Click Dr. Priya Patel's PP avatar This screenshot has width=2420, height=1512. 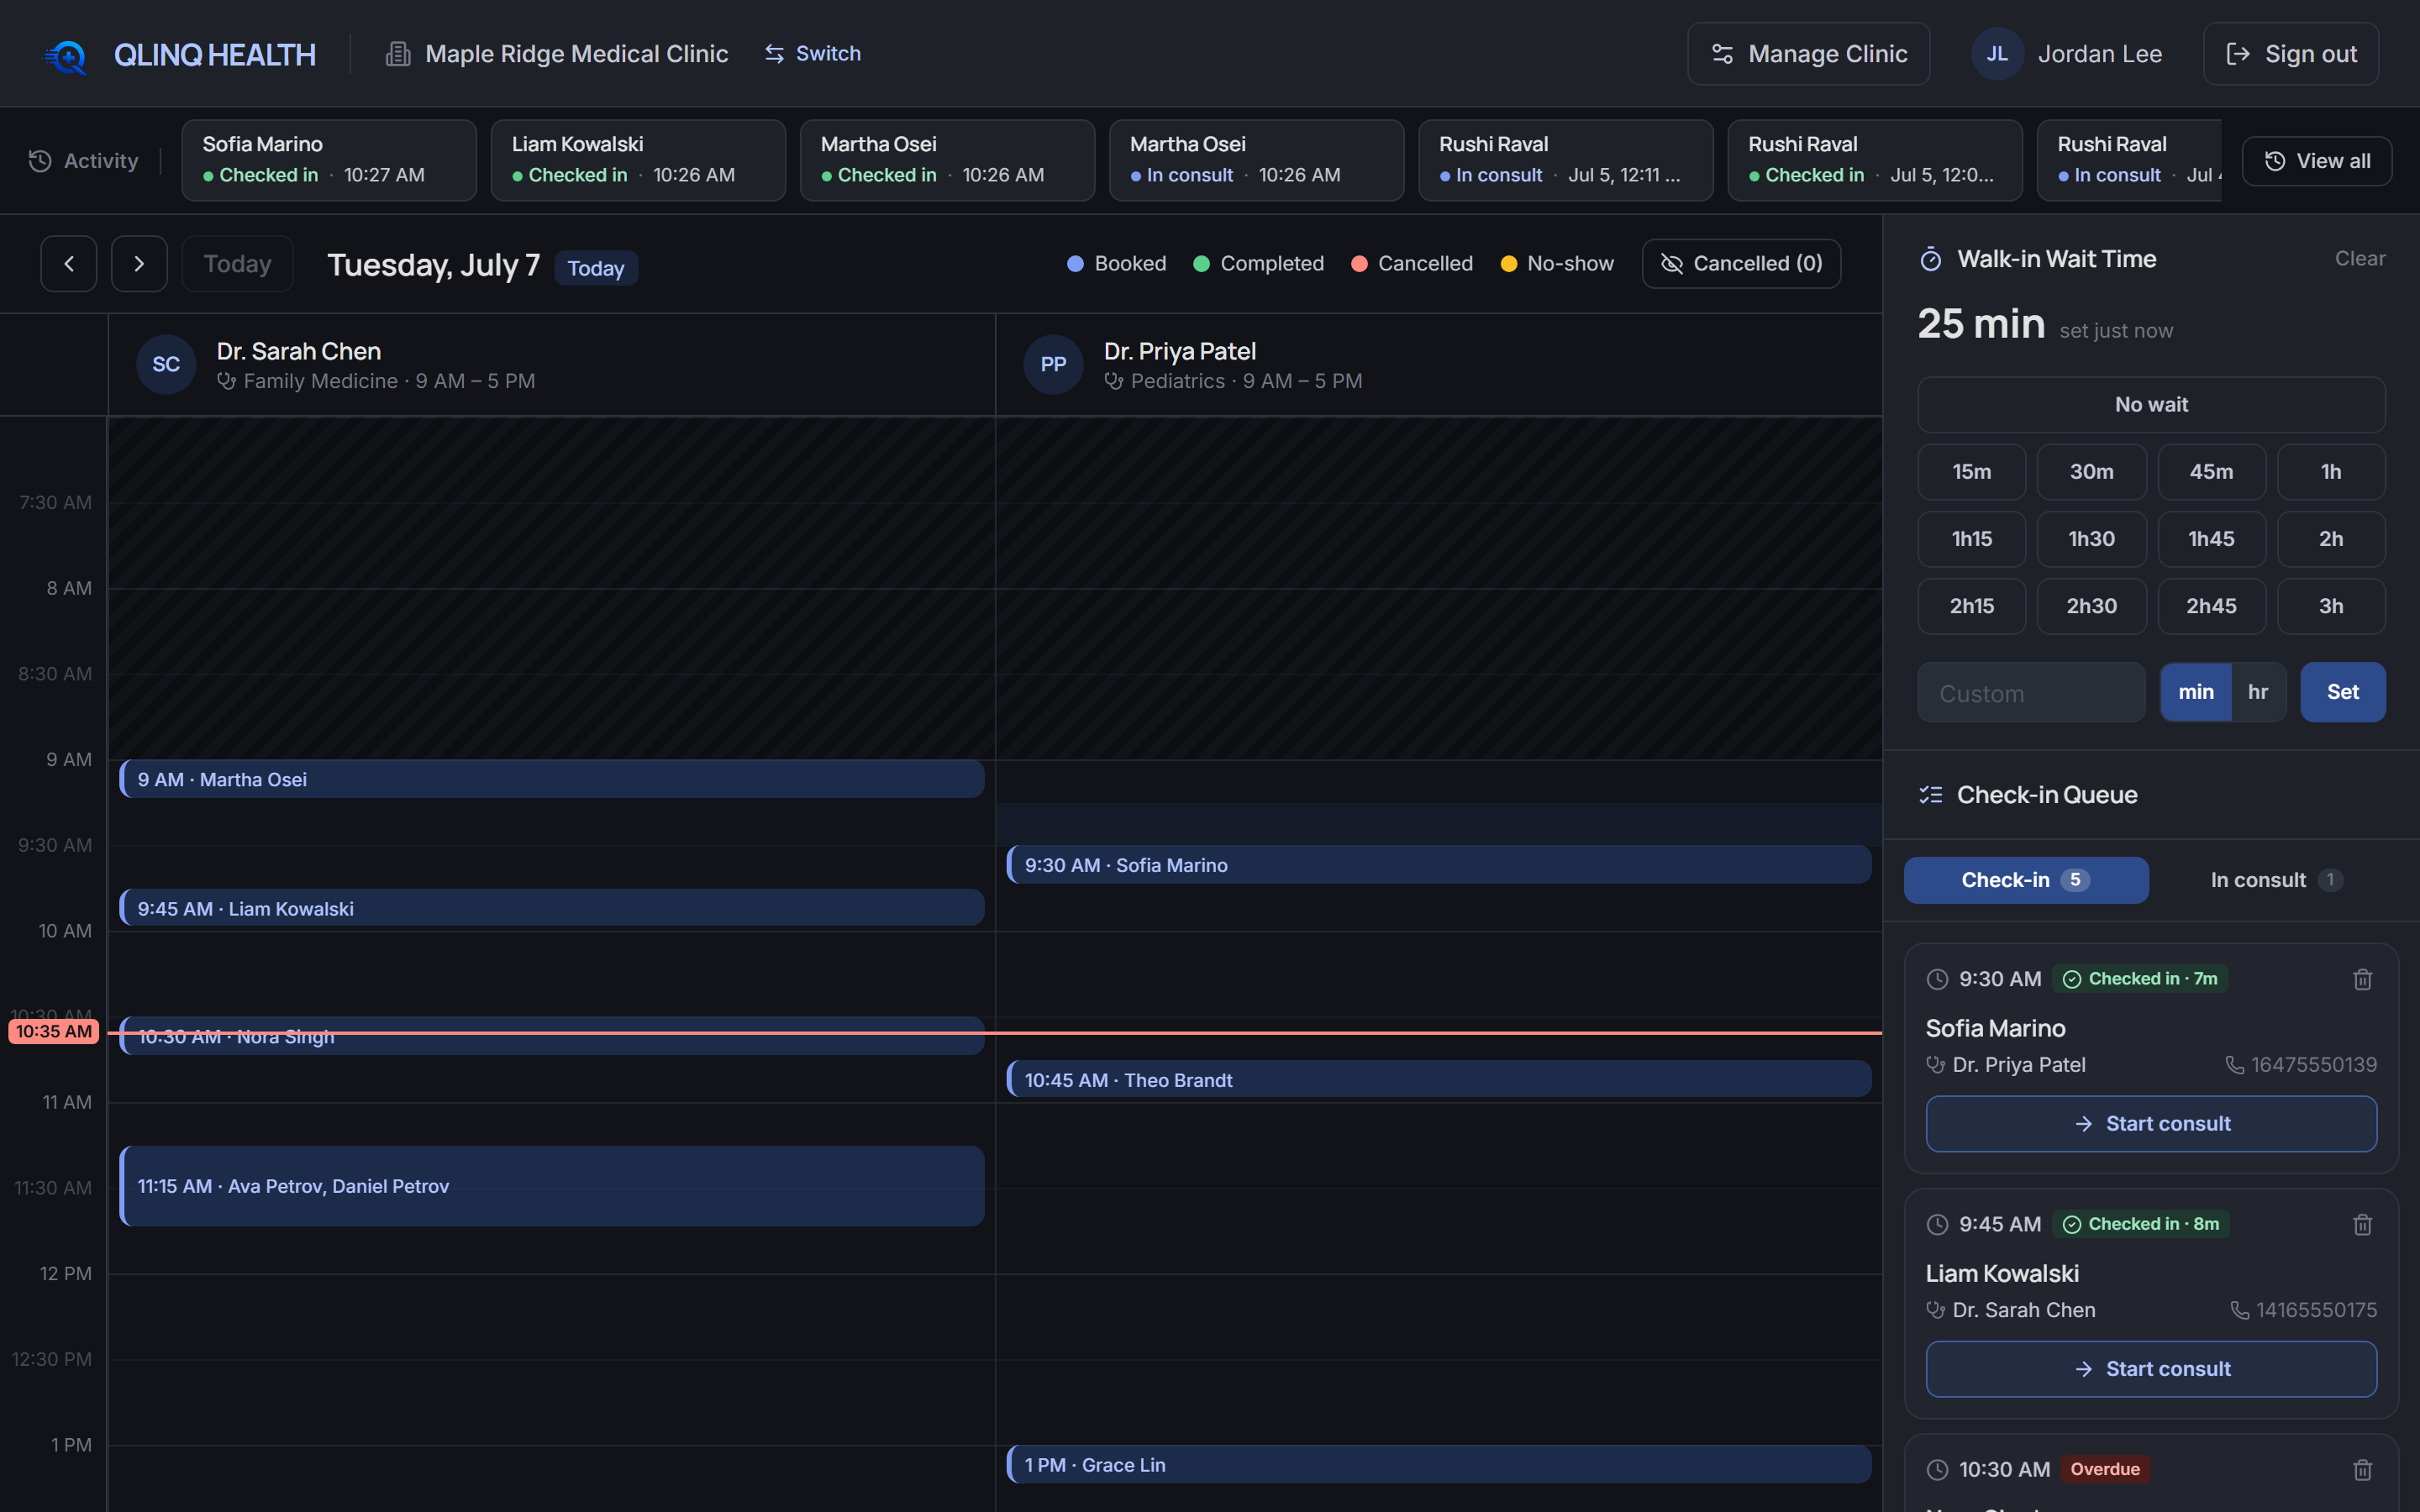point(1053,364)
